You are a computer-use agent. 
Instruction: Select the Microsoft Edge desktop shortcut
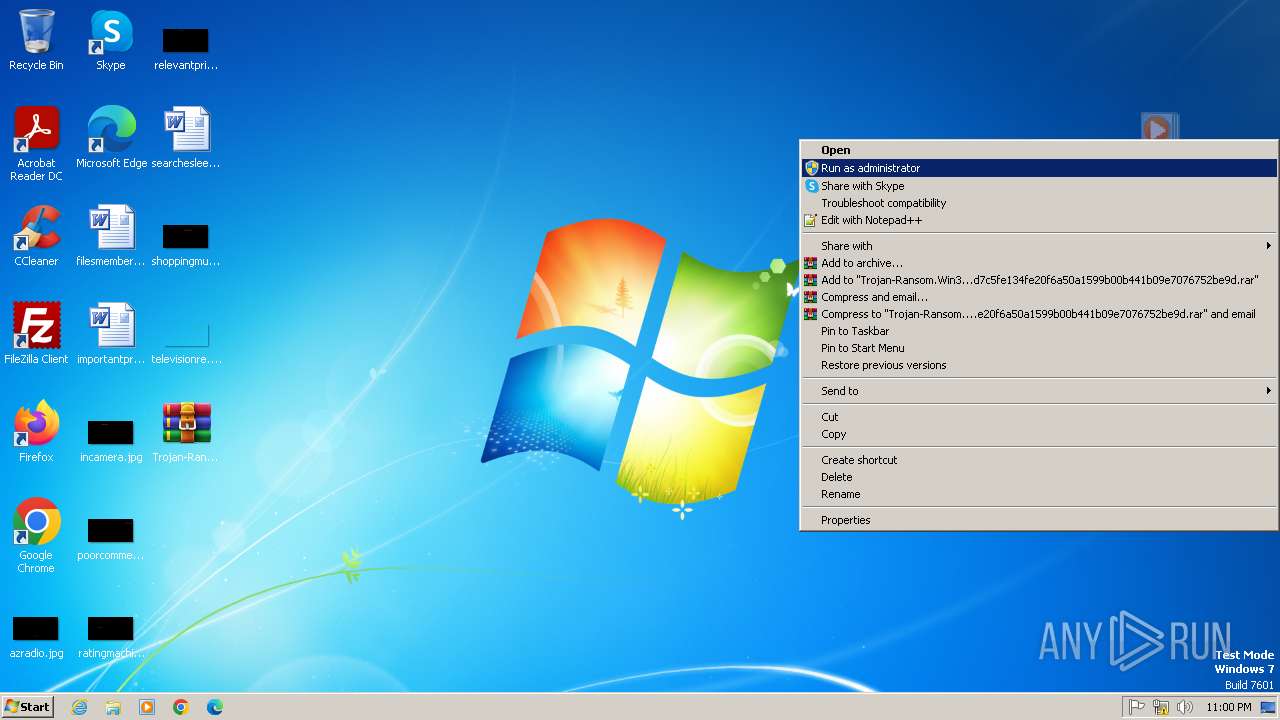(x=111, y=138)
